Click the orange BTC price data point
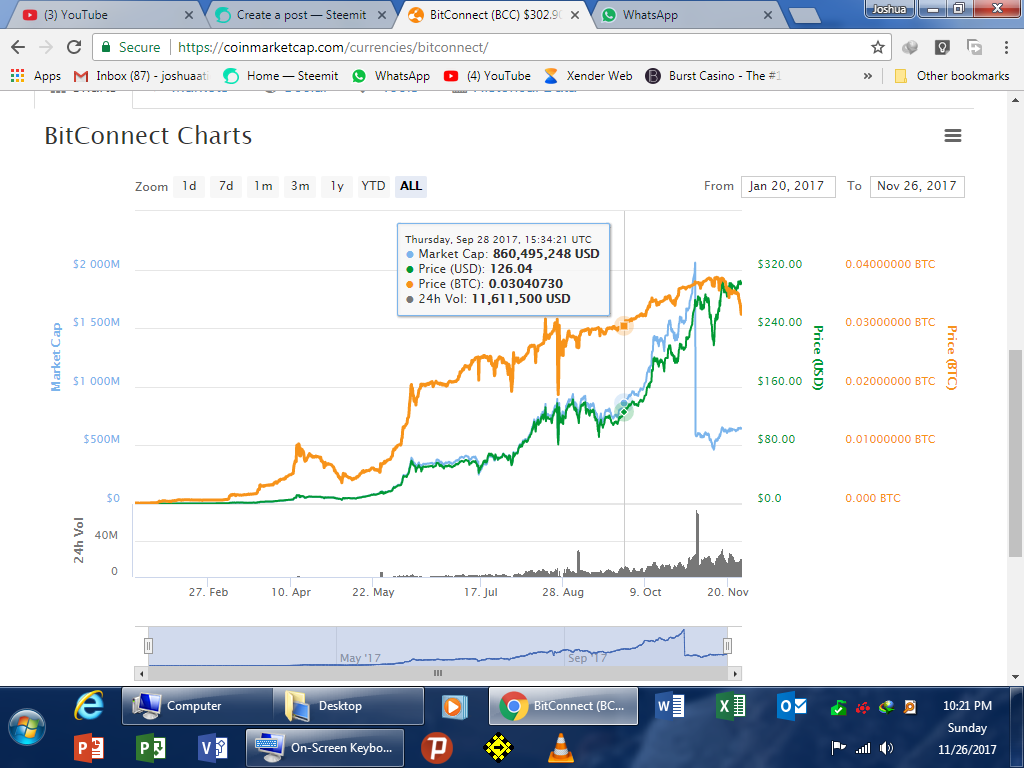This screenshot has width=1024, height=768. pyautogui.click(x=624, y=325)
